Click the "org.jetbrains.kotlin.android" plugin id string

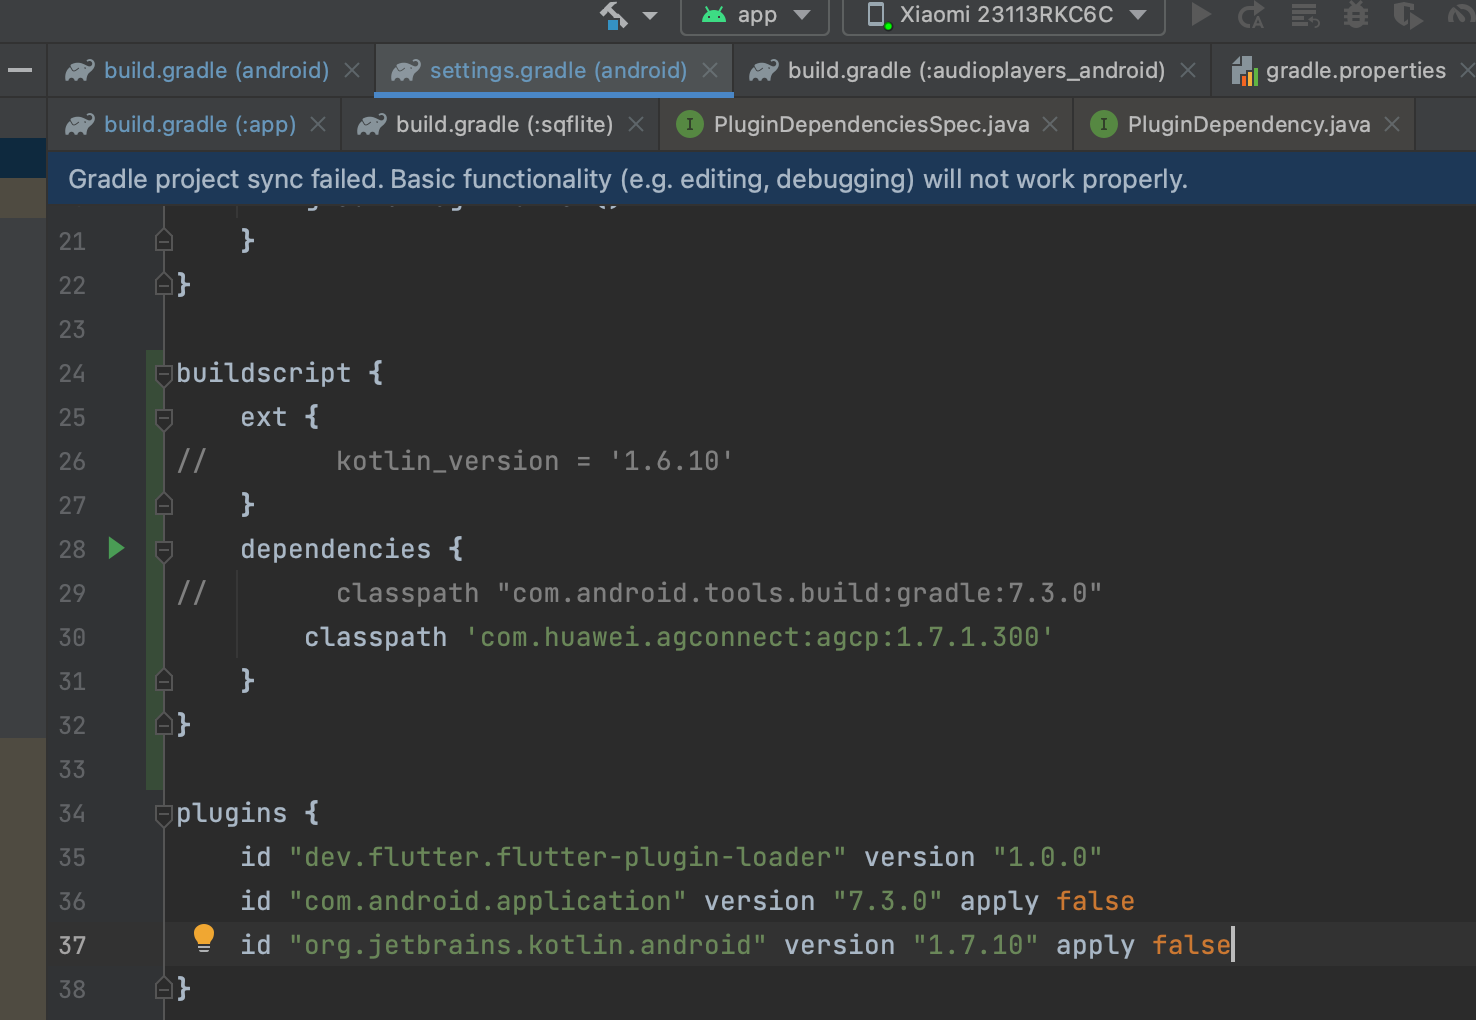click(528, 945)
